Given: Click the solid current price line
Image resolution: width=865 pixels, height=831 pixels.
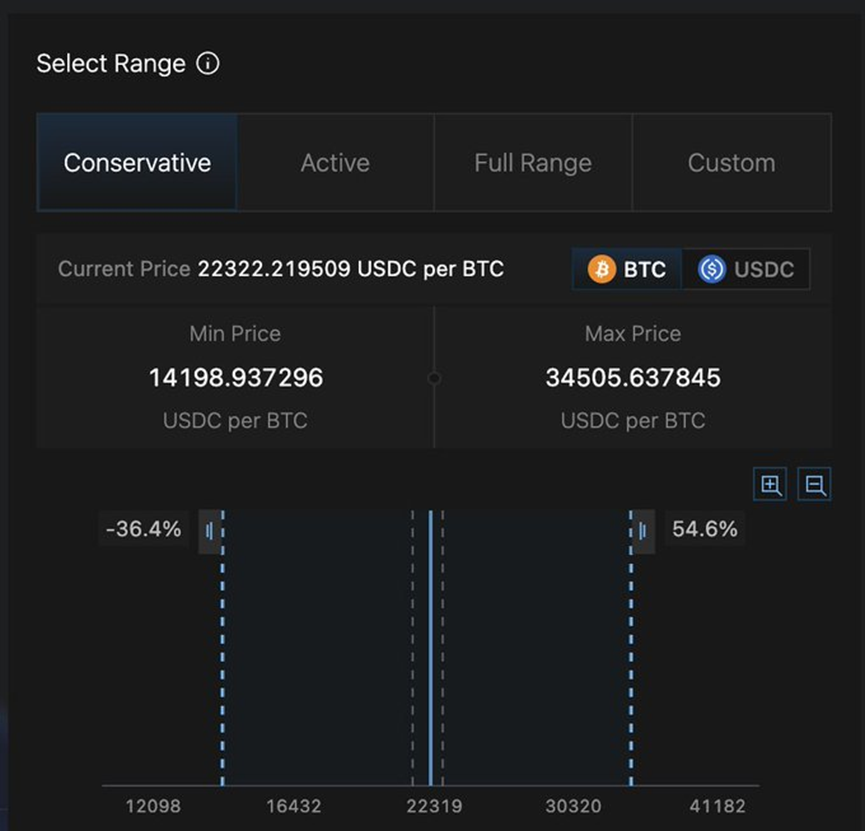Looking at the screenshot, I should [430, 648].
